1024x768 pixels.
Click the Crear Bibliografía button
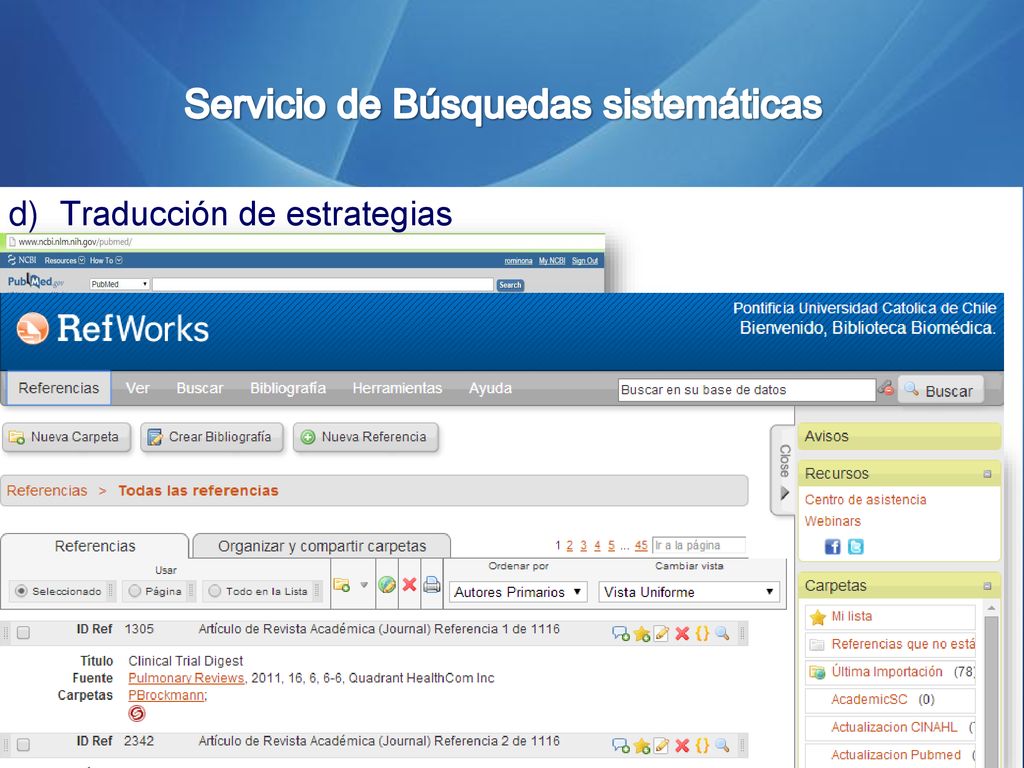pos(212,437)
